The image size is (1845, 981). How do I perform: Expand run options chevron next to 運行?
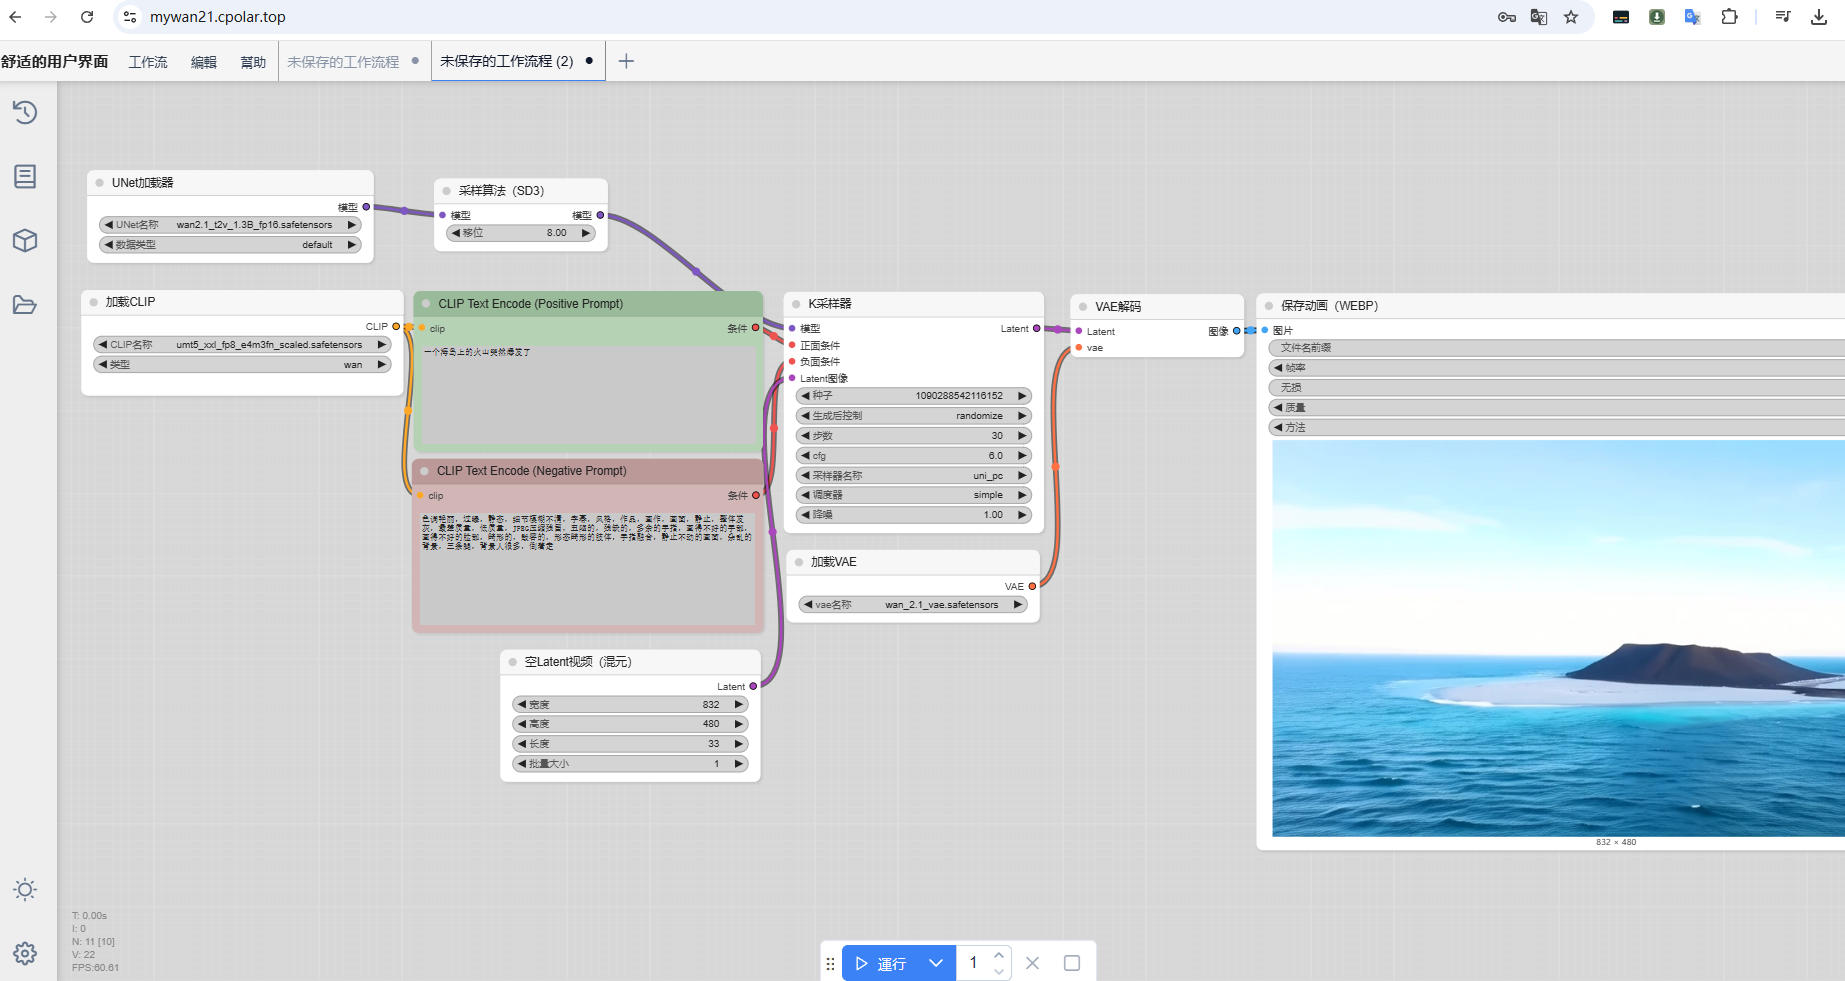coord(936,963)
